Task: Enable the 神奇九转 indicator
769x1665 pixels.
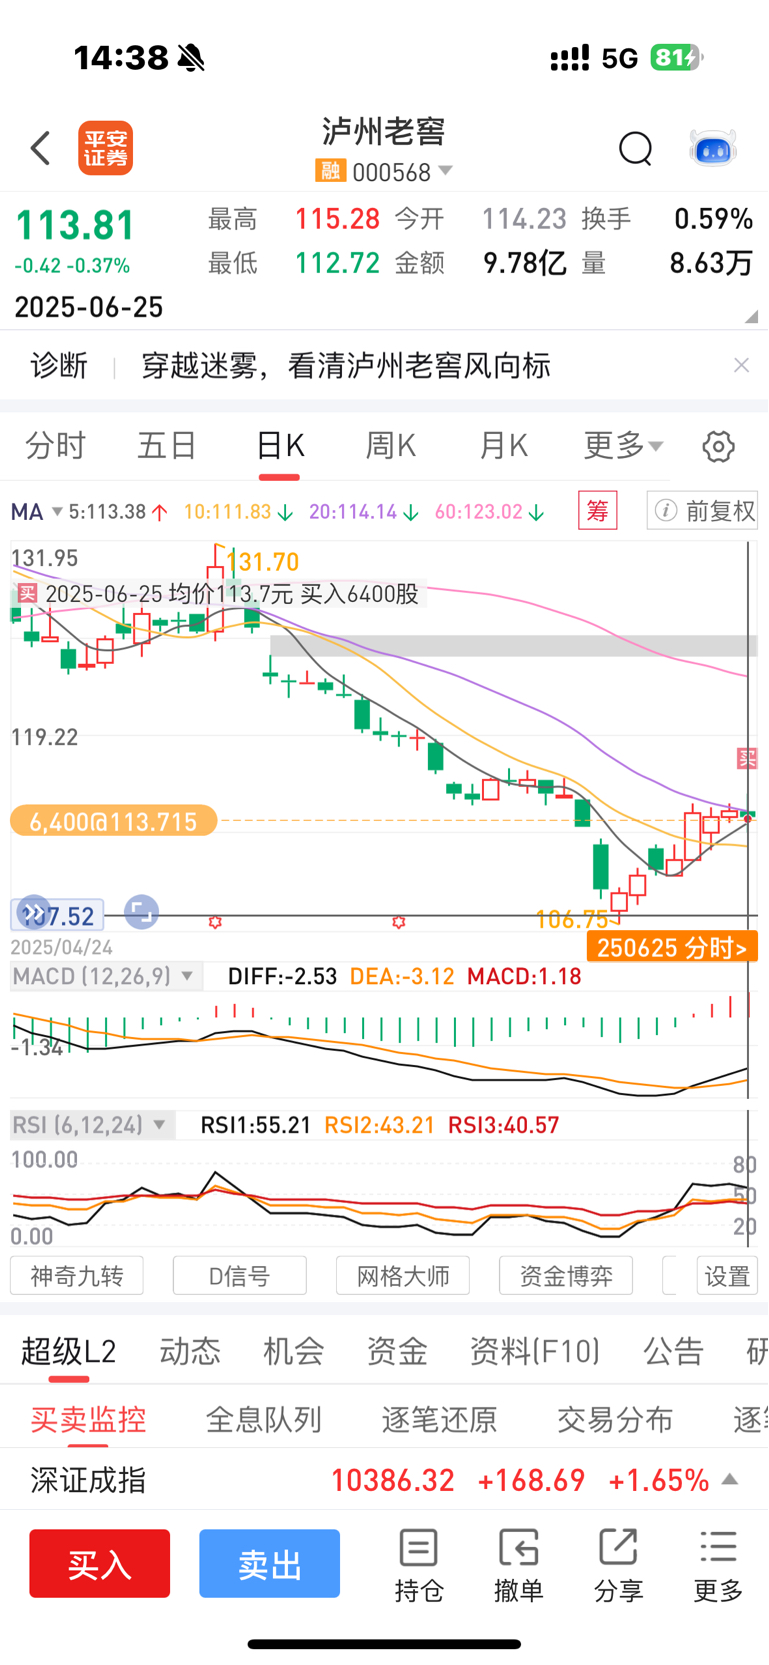Action: pos(77,1276)
